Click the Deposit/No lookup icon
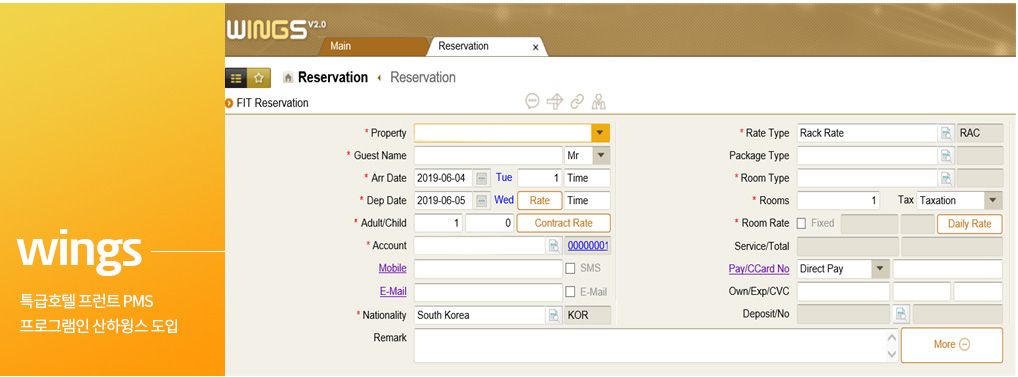Image resolution: width=1018 pixels, height=377 pixels. pyautogui.click(x=901, y=314)
